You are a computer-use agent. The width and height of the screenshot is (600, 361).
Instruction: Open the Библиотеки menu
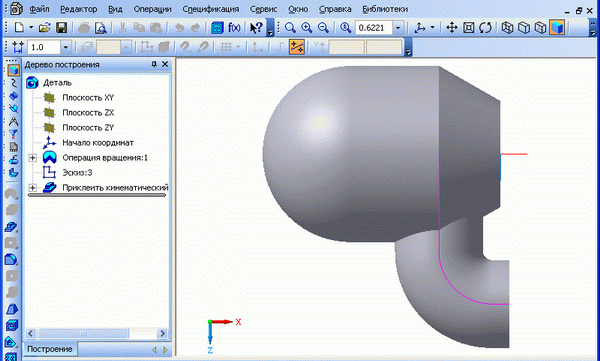coord(385,9)
